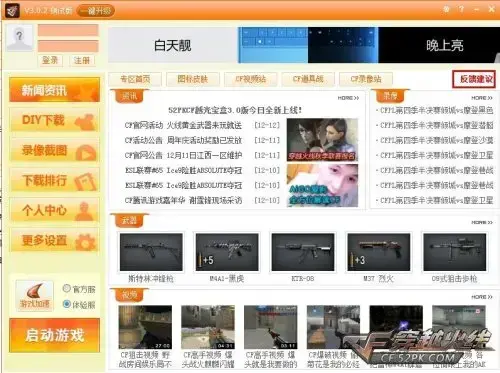Viewport: 500px width, 373px height.
Task: Open the DIY下载 sidebar section
Action: click(x=55, y=120)
